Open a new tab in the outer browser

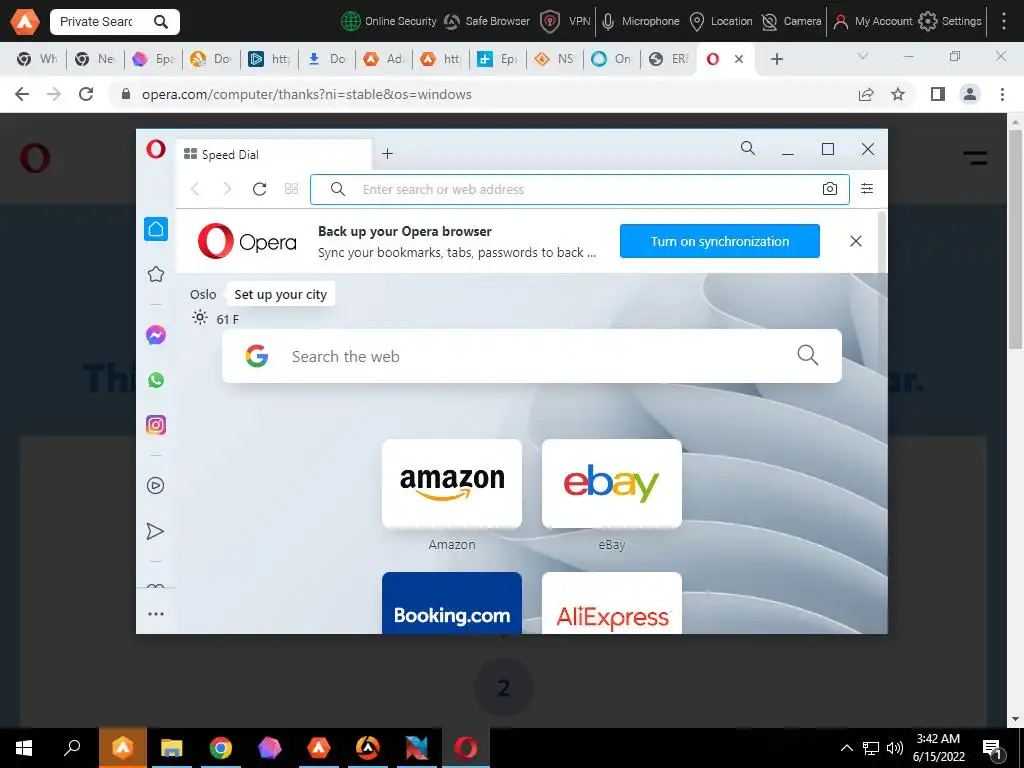tap(776, 59)
